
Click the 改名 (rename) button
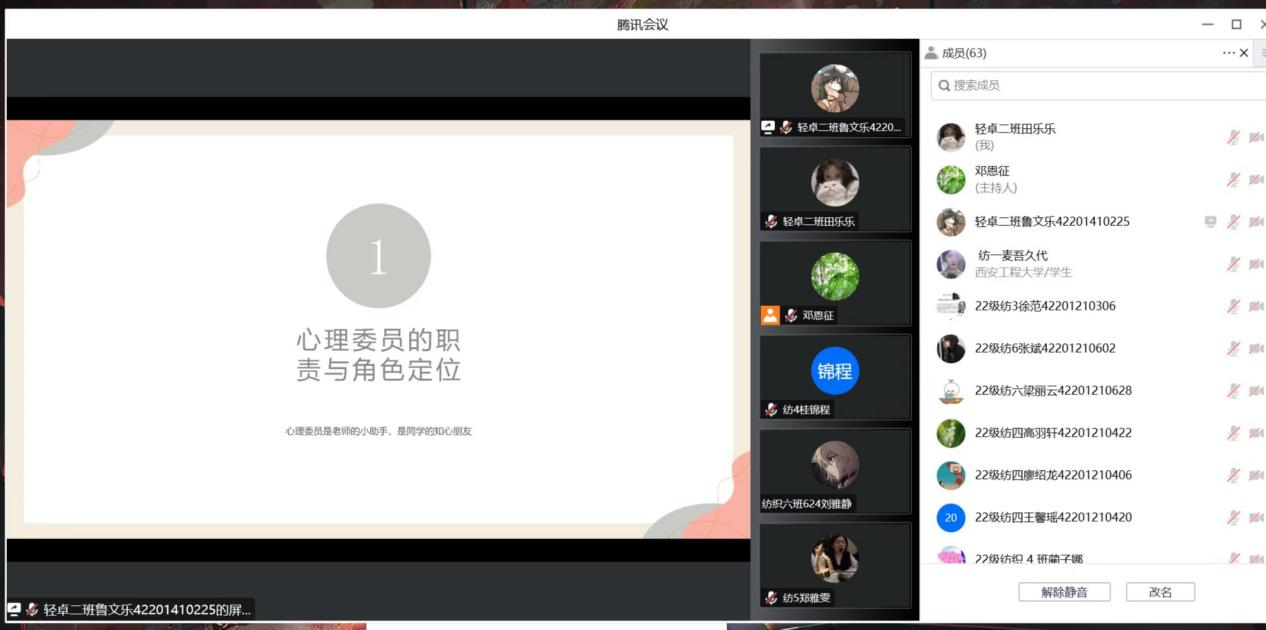(x=1160, y=592)
